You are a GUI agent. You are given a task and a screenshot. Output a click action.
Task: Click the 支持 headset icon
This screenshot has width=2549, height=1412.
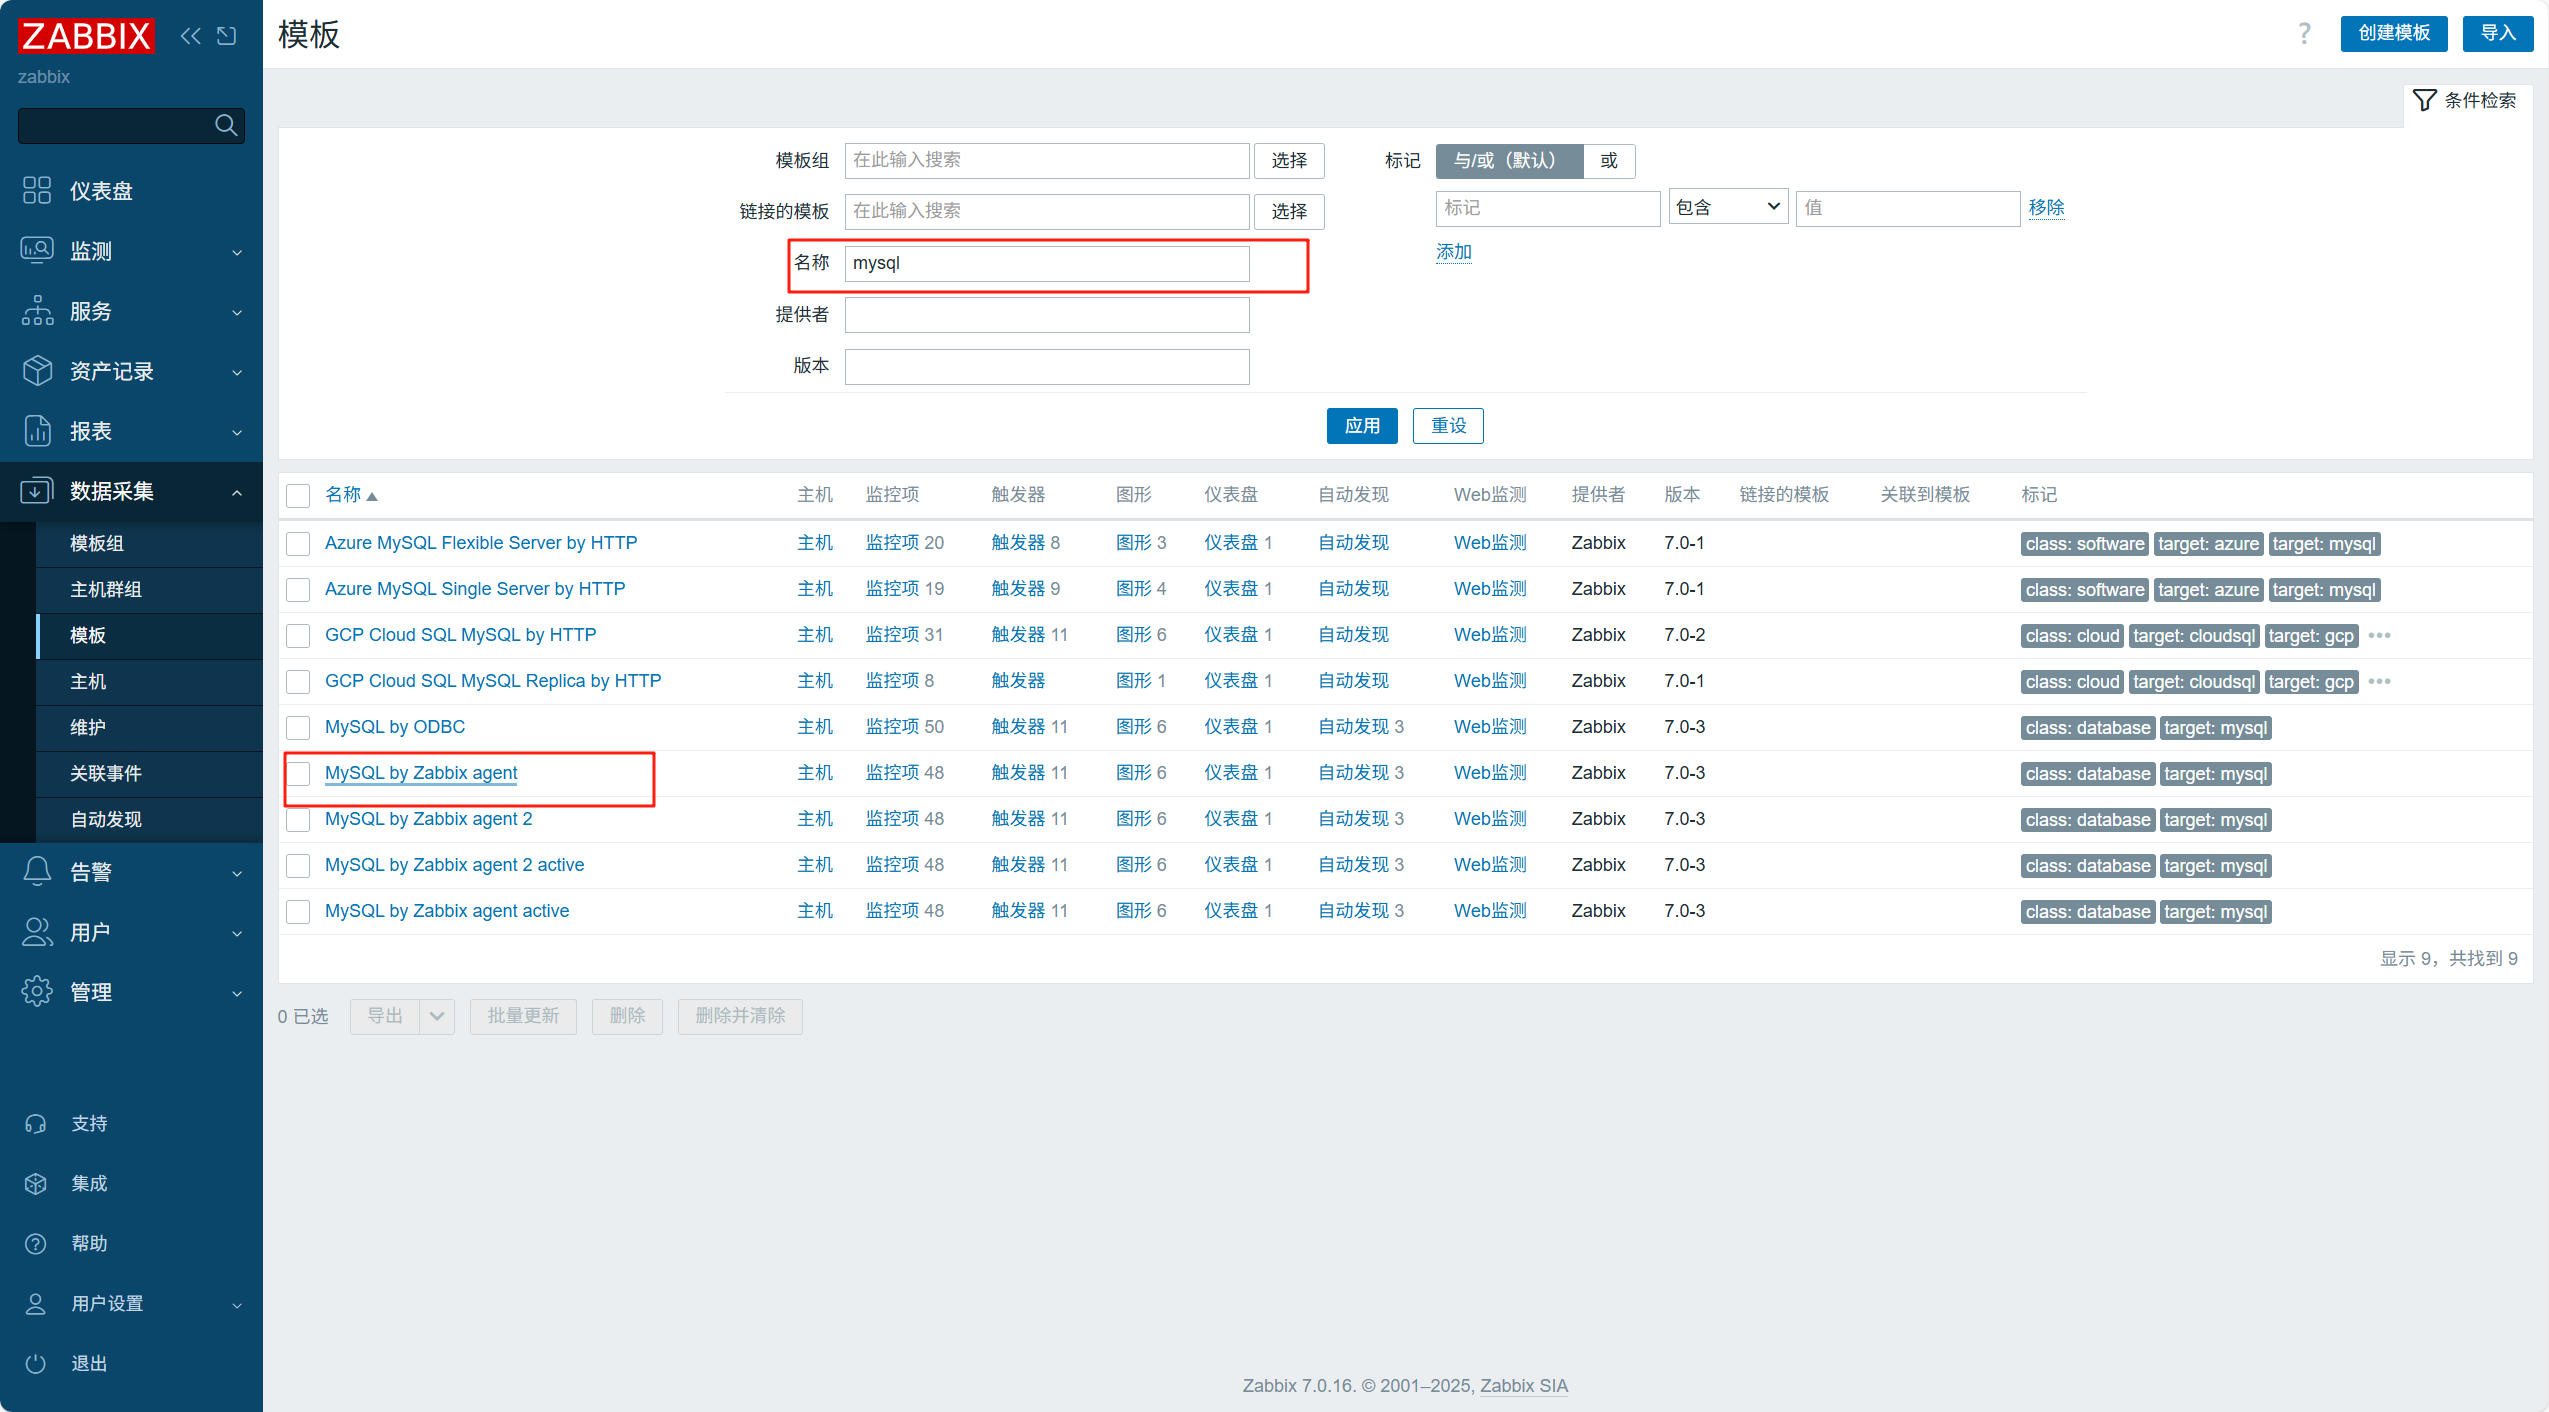36,1123
